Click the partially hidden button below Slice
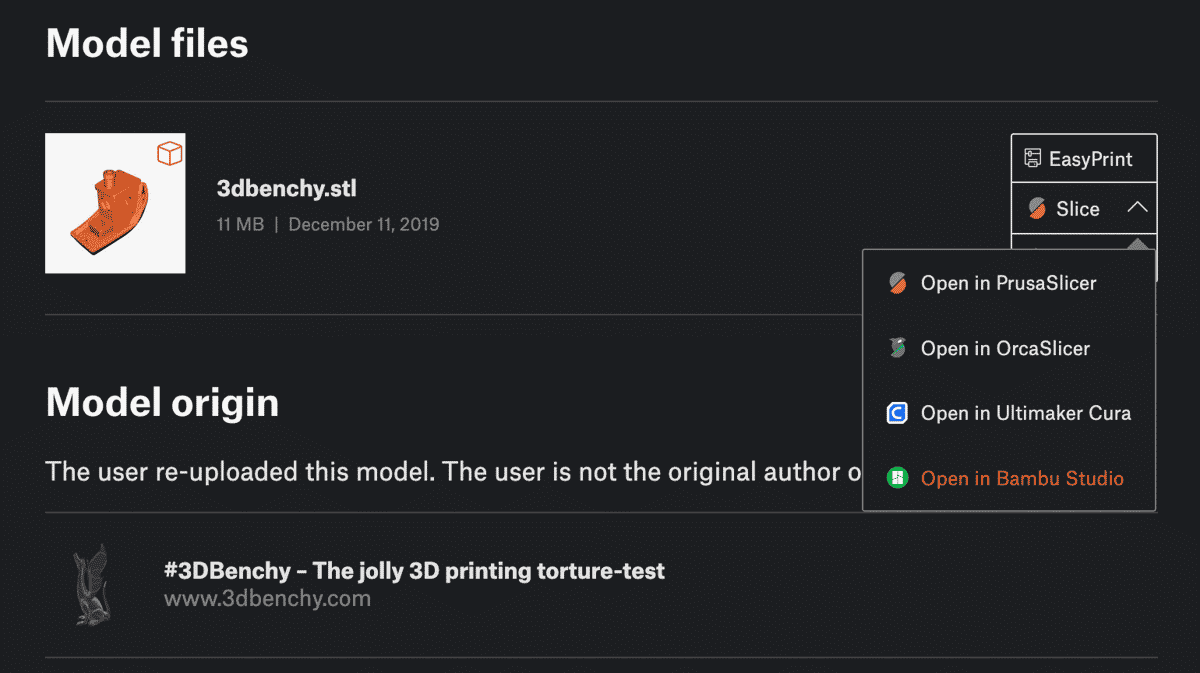The width and height of the screenshot is (1200, 673). click(x=1084, y=242)
